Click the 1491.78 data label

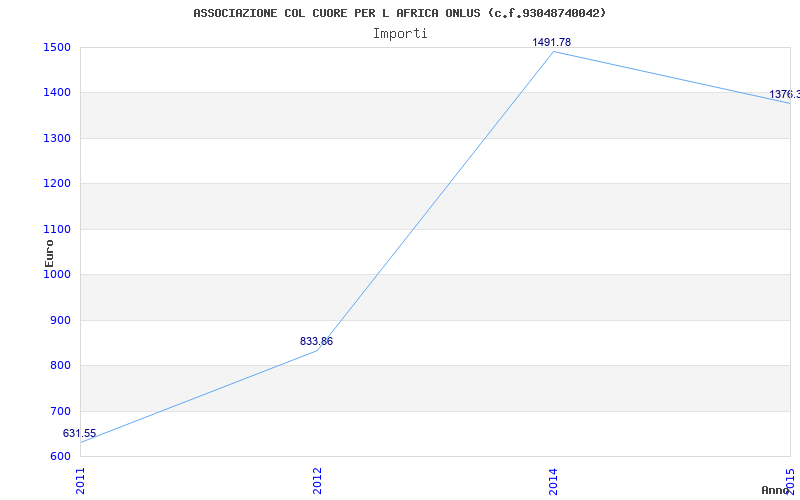(552, 42)
